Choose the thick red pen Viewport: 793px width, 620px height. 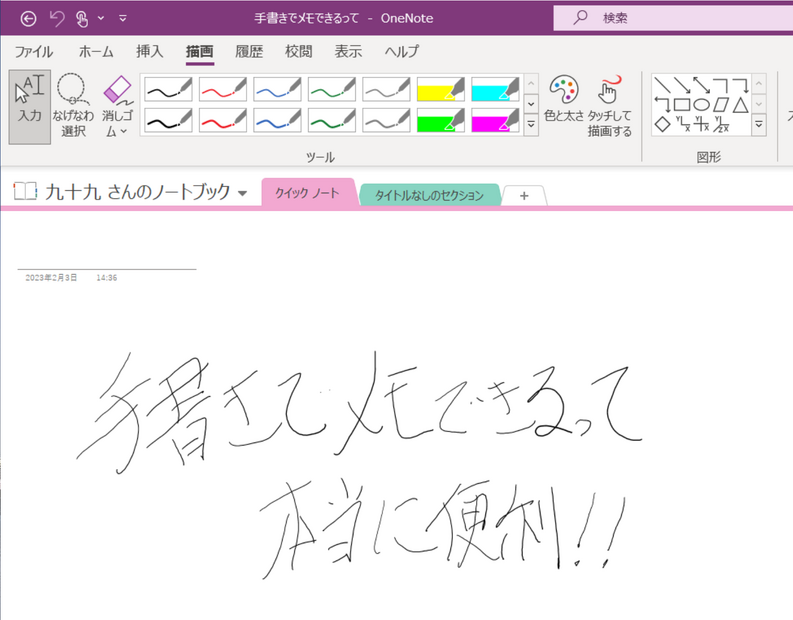coord(223,120)
